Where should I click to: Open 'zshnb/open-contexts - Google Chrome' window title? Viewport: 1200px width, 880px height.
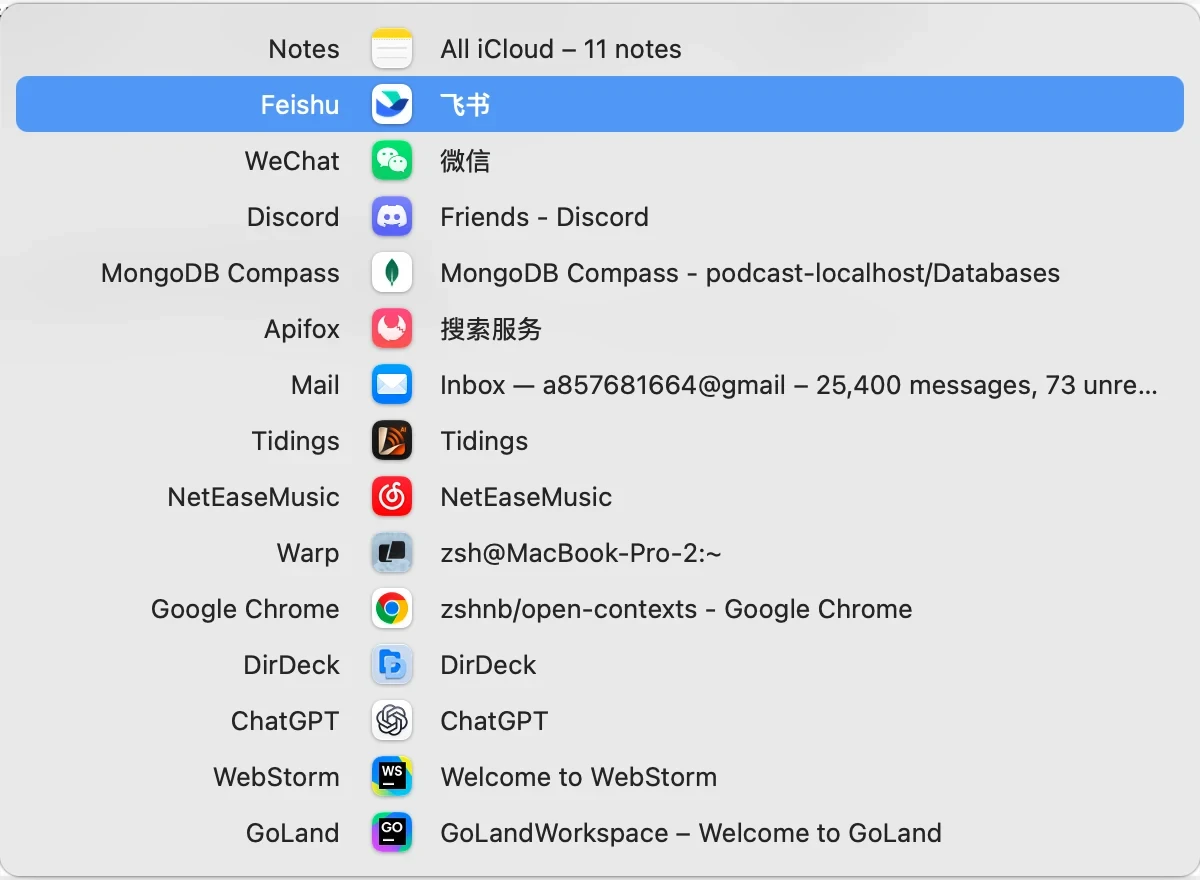676,609
